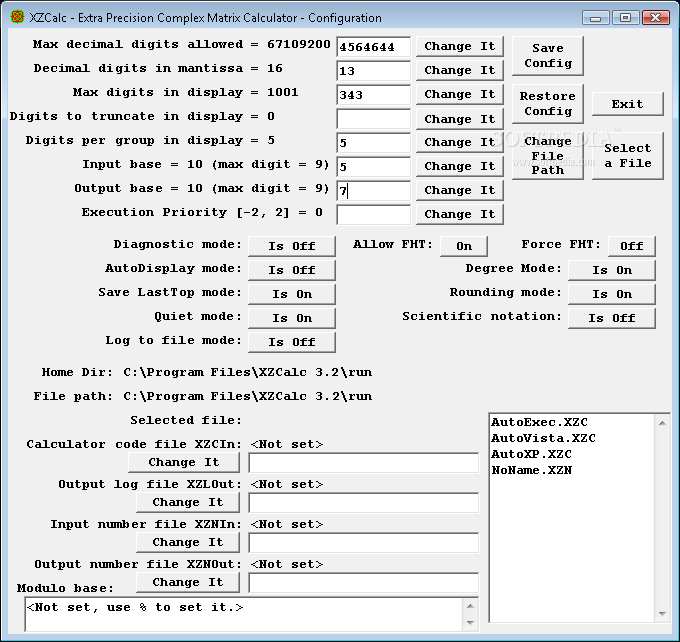Viewport: 680px width, 642px height.
Task: Focus the Input base input field
Action: click(x=373, y=167)
